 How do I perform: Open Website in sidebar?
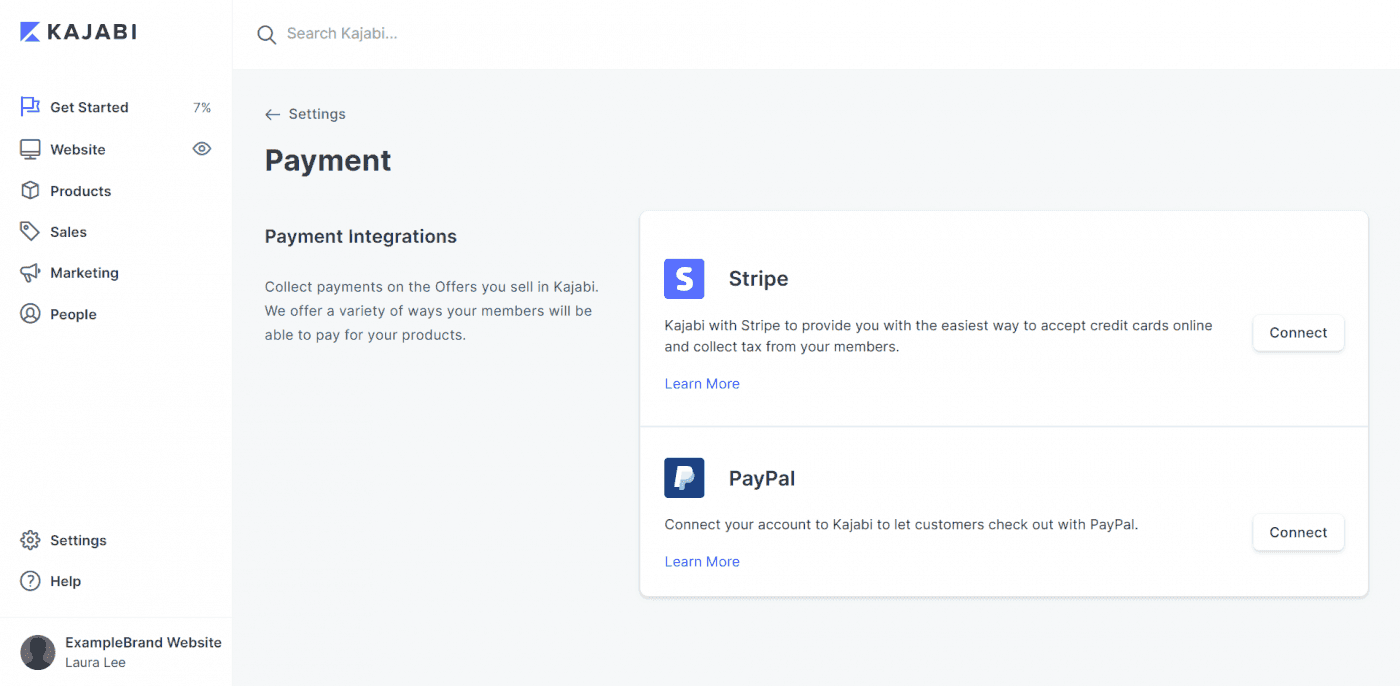(x=78, y=150)
